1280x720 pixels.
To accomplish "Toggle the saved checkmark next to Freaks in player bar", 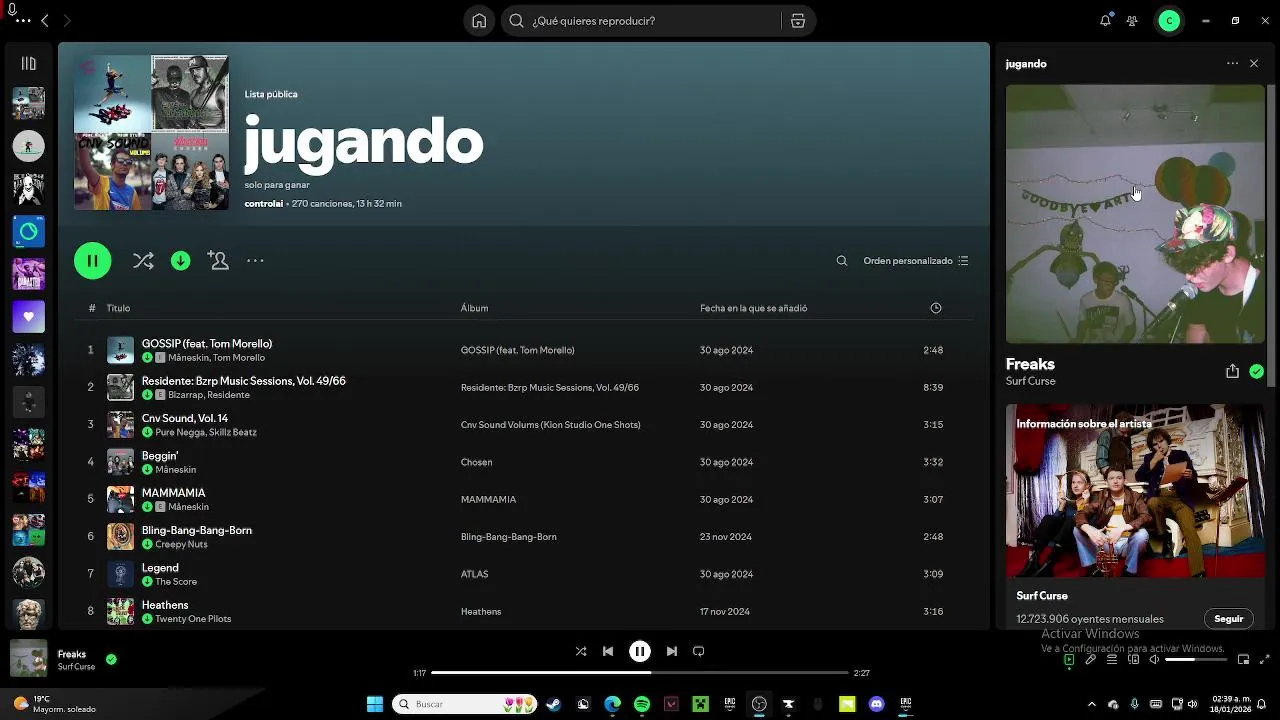I will [x=111, y=659].
